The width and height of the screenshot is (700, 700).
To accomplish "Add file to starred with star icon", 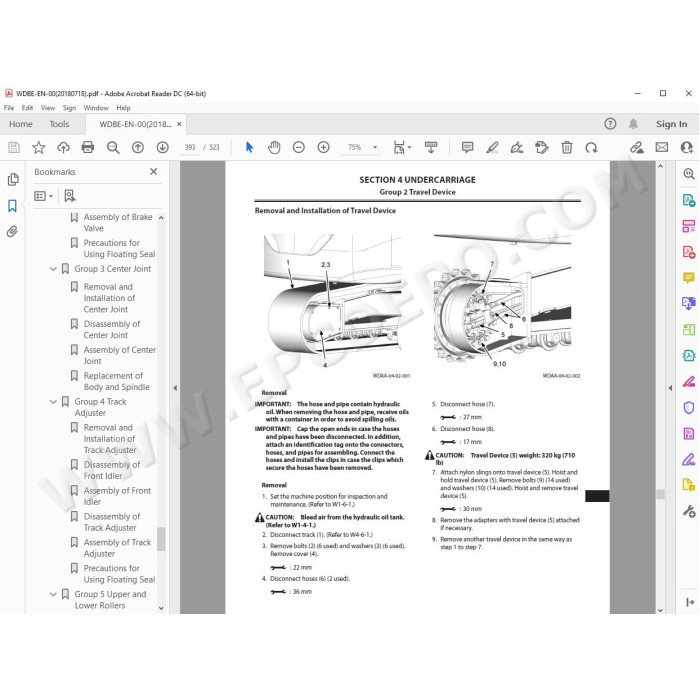I will (39, 147).
